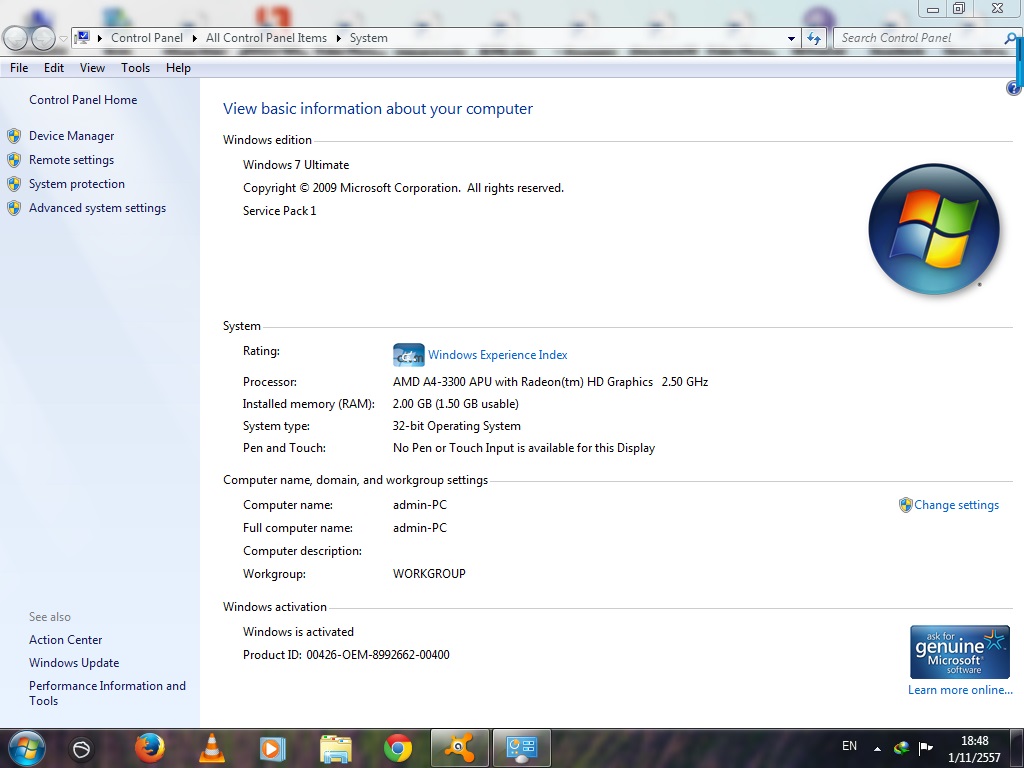
Task: Click the "Windows is activated" status text
Action: click(298, 632)
